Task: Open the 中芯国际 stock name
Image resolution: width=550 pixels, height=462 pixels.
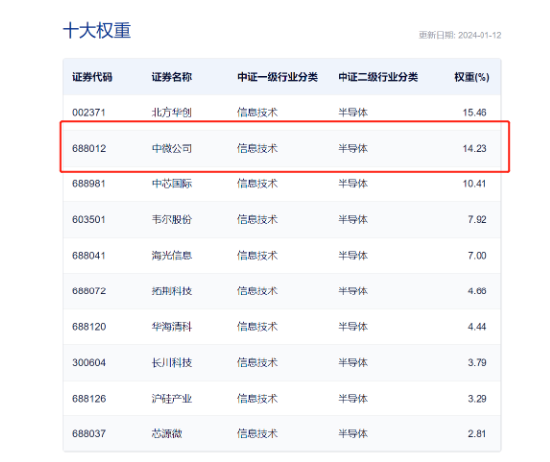Action: (172, 183)
